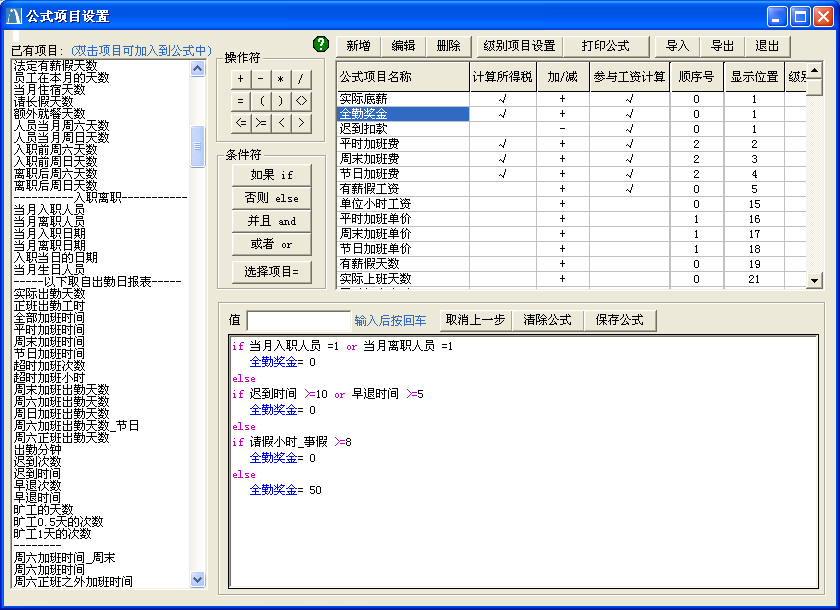The image size is (840, 610).
Task: Select 当月入职人员 in the item list
Action: pyautogui.click(x=49, y=209)
